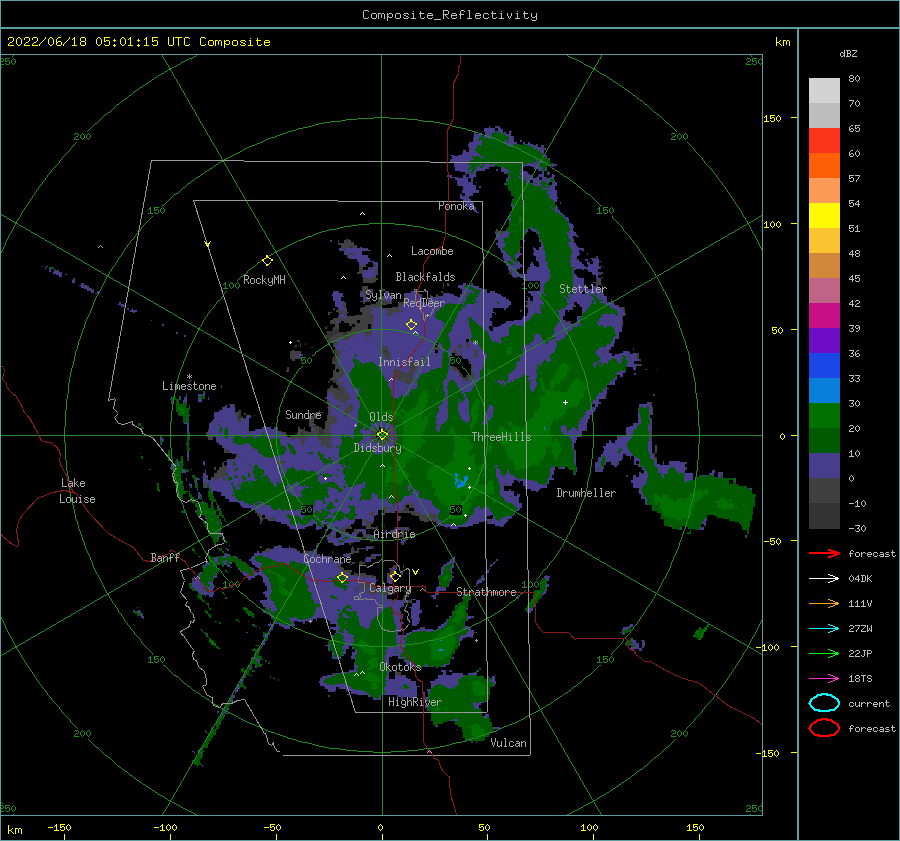Click the Drumheller town label
The image size is (900, 841).
click(586, 493)
